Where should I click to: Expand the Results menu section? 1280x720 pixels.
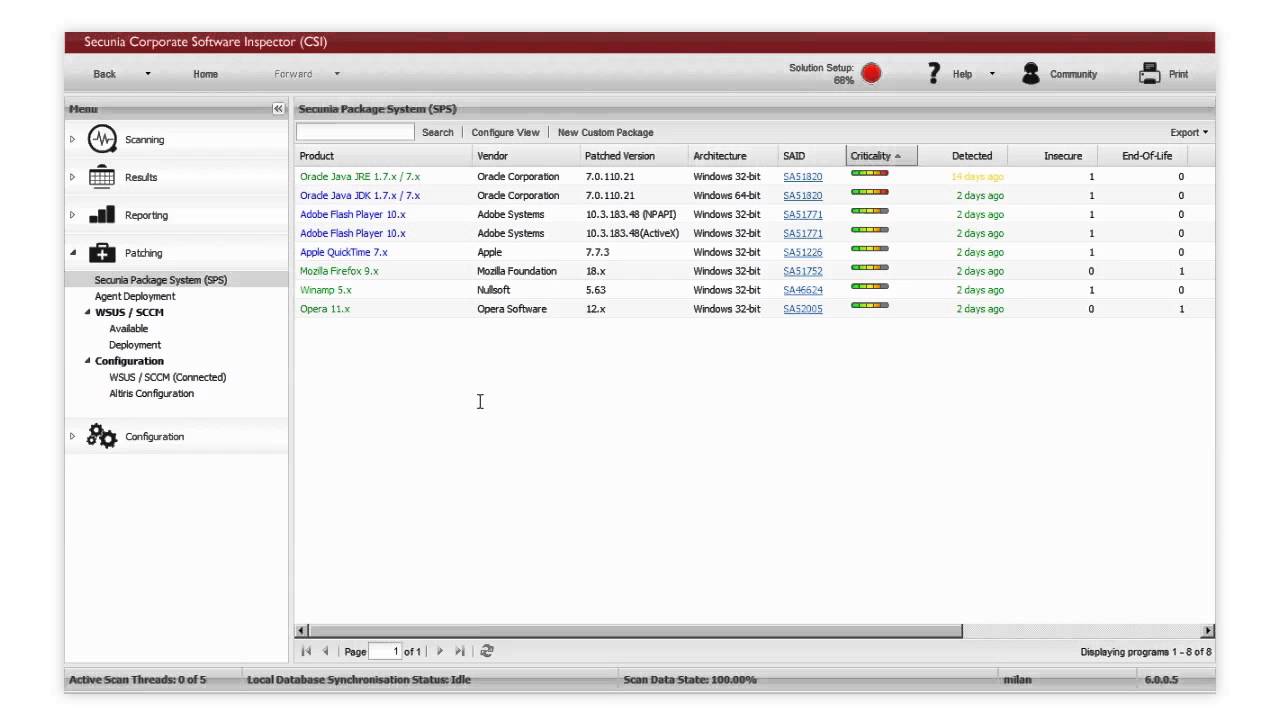point(72,177)
